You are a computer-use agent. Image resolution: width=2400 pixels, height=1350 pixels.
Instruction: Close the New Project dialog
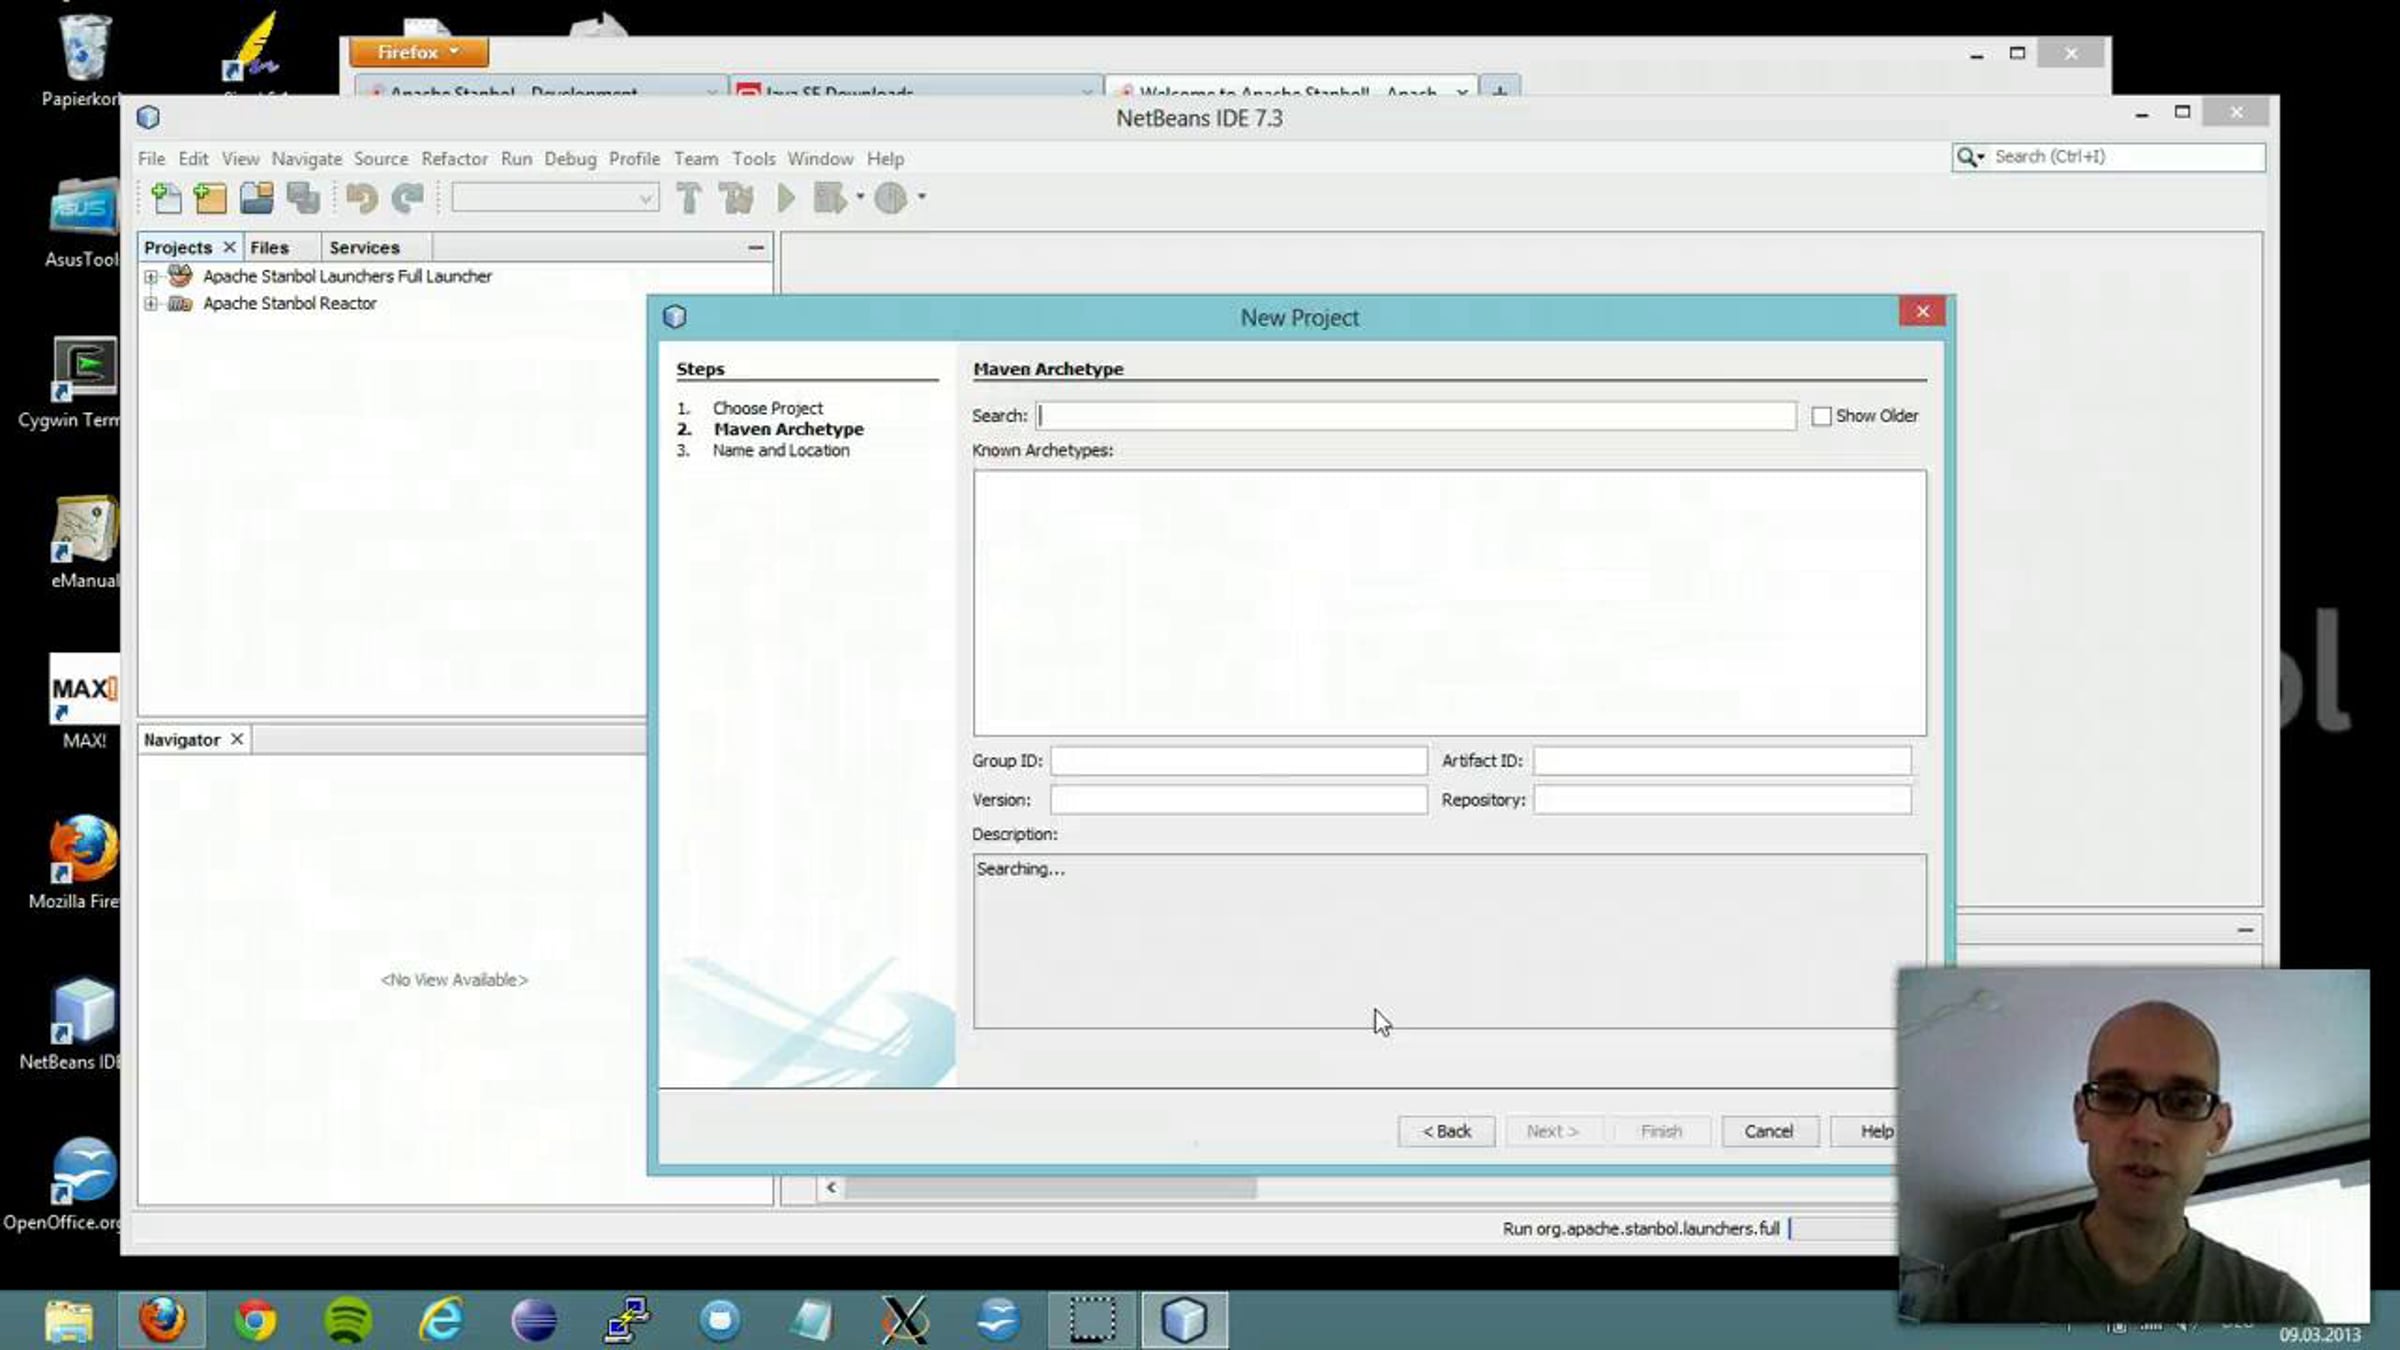point(1921,312)
